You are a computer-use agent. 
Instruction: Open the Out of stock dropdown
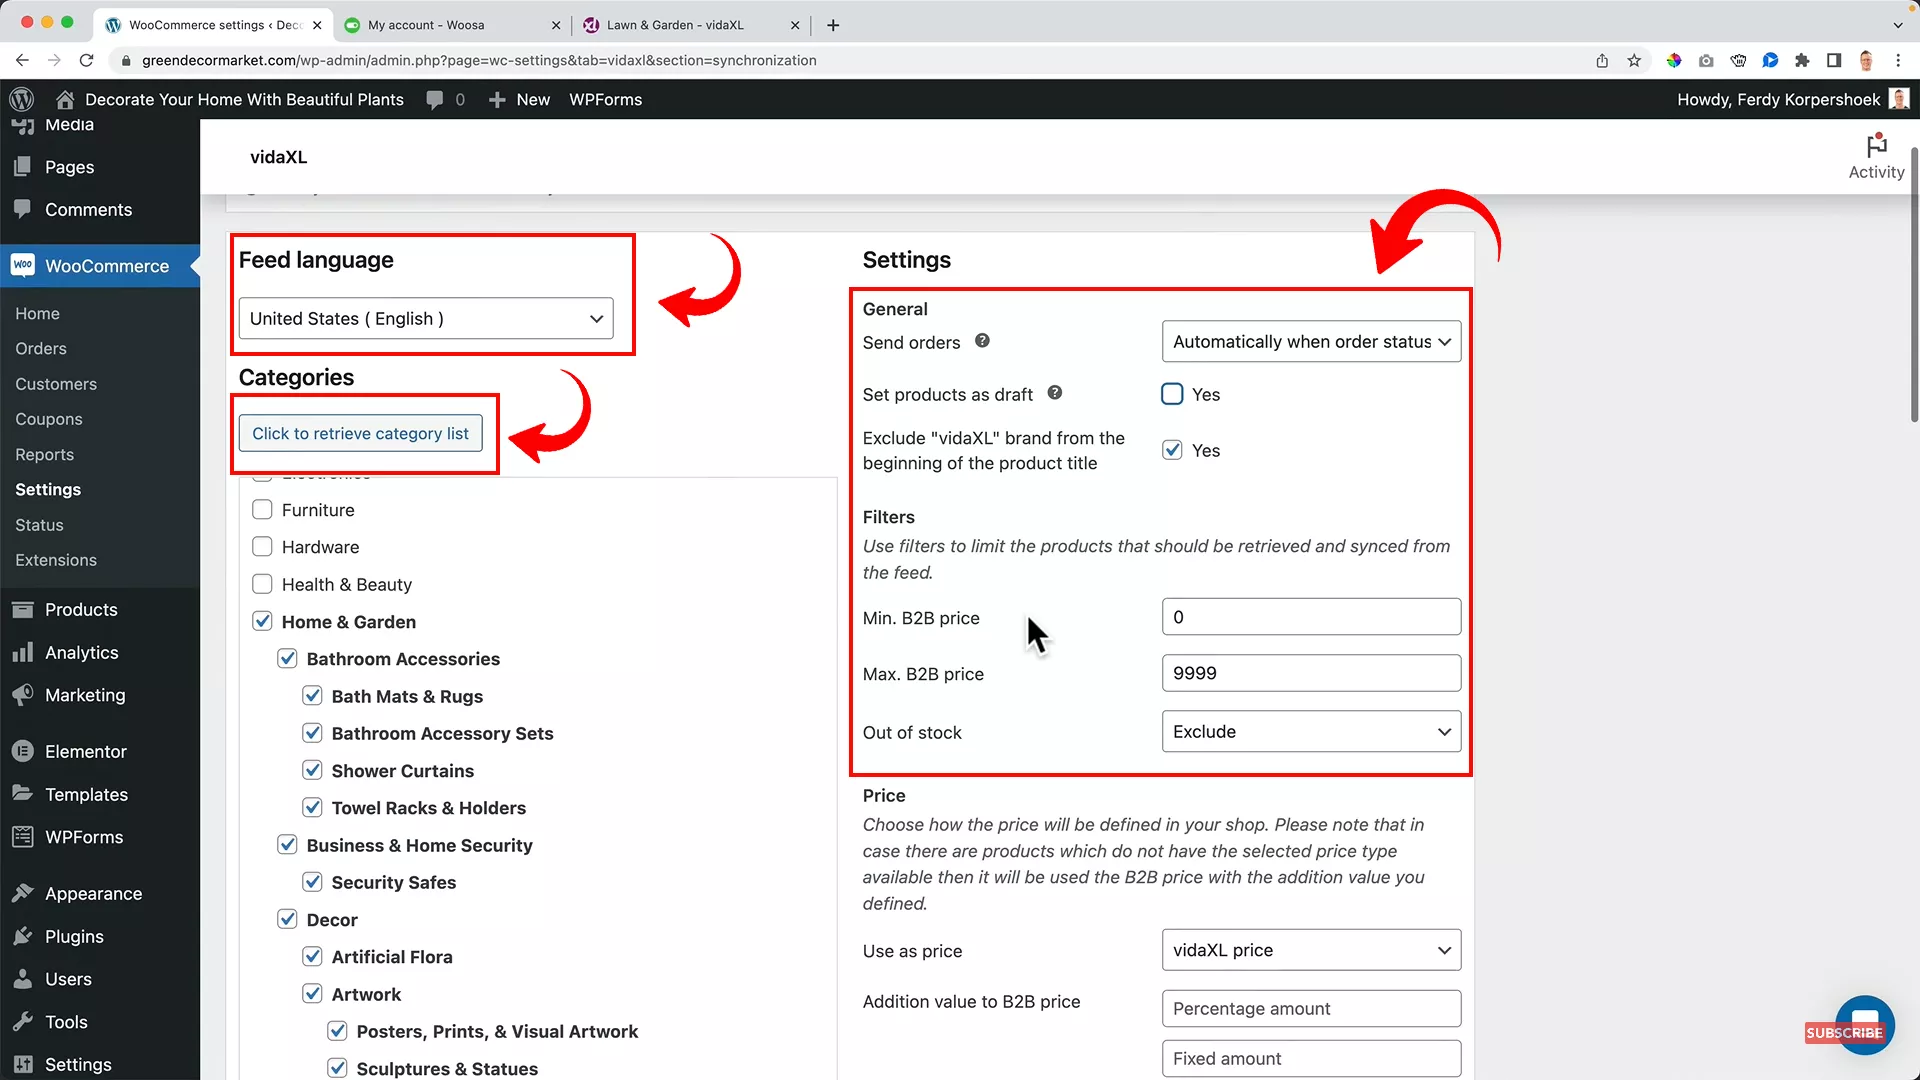coord(1310,731)
